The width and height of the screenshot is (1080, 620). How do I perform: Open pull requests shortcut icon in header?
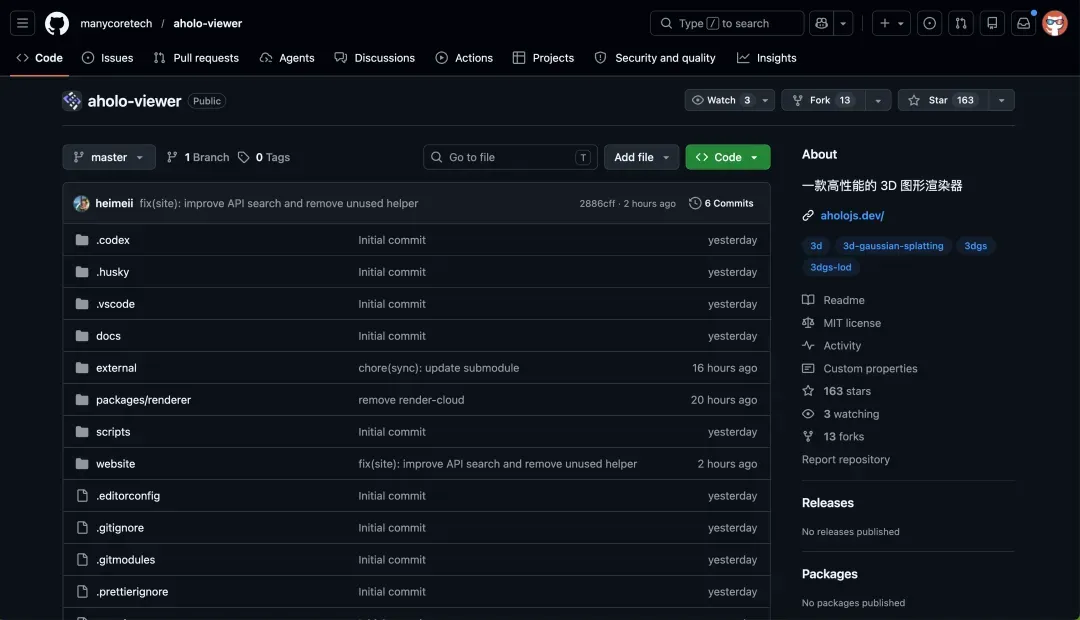pos(960,23)
